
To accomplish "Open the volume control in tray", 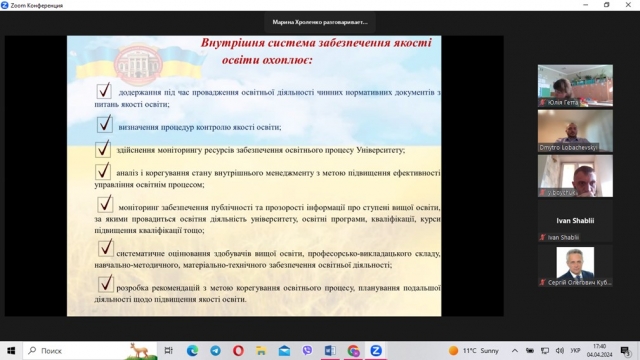I will pos(560,351).
